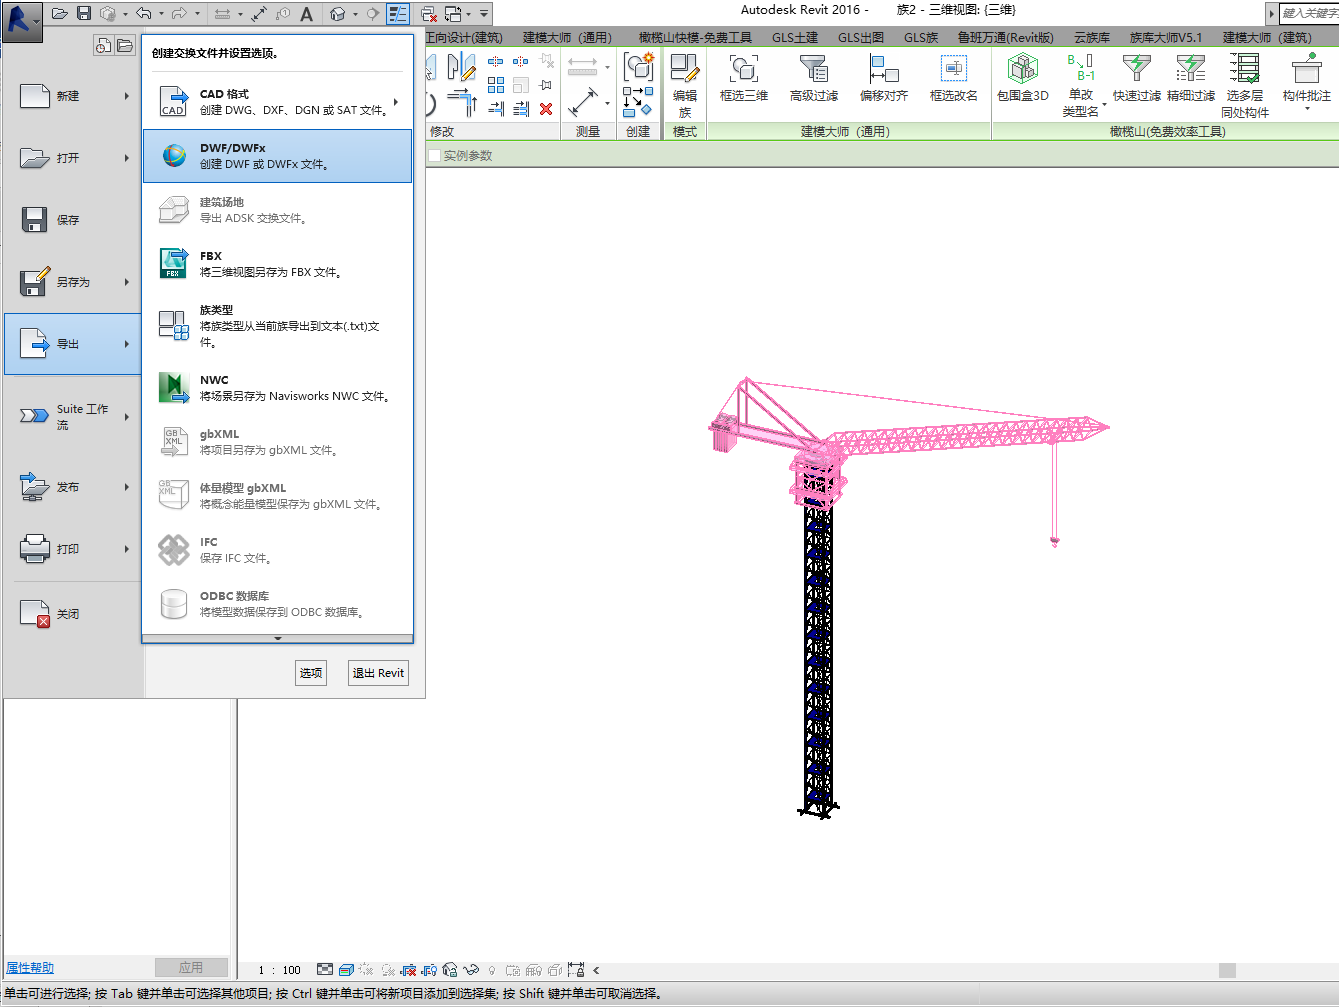Click the Undo arrow in quick access toolbar
Screen dimensions: 1339x1007
point(144,14)
